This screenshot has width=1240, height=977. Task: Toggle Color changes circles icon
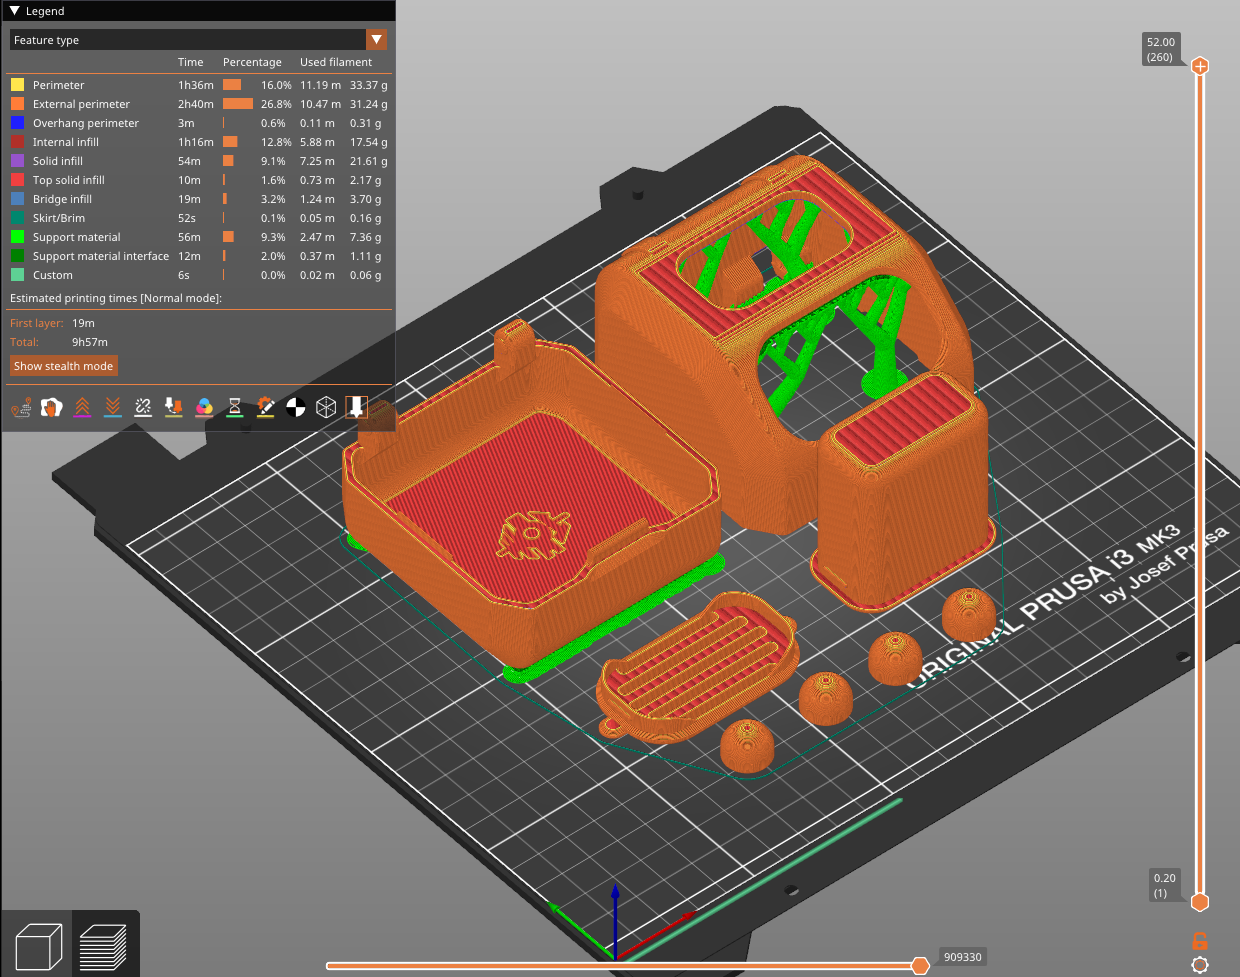(x=204, y=407)
